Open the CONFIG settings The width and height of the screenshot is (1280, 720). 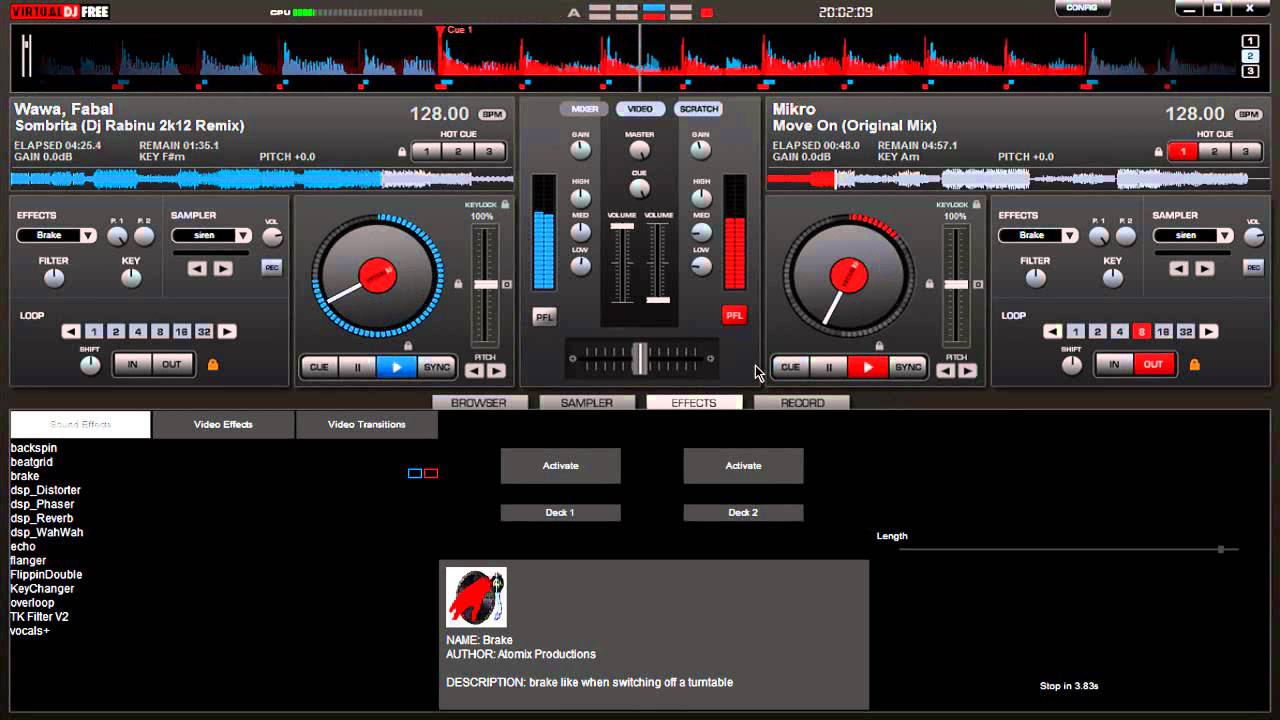tap(1082, 8)
